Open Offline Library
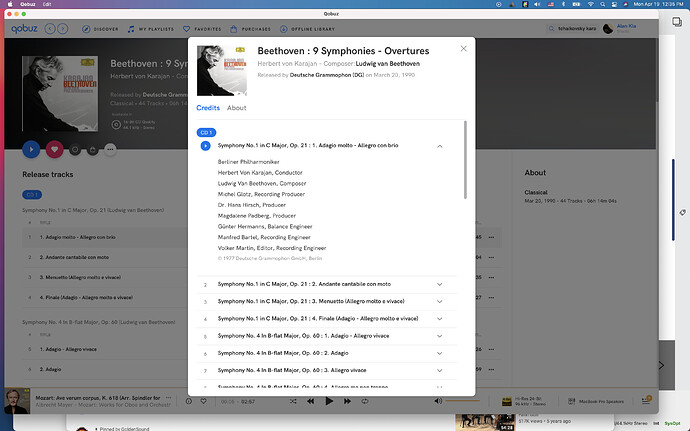The image size is (690, 431). point(307,29)
